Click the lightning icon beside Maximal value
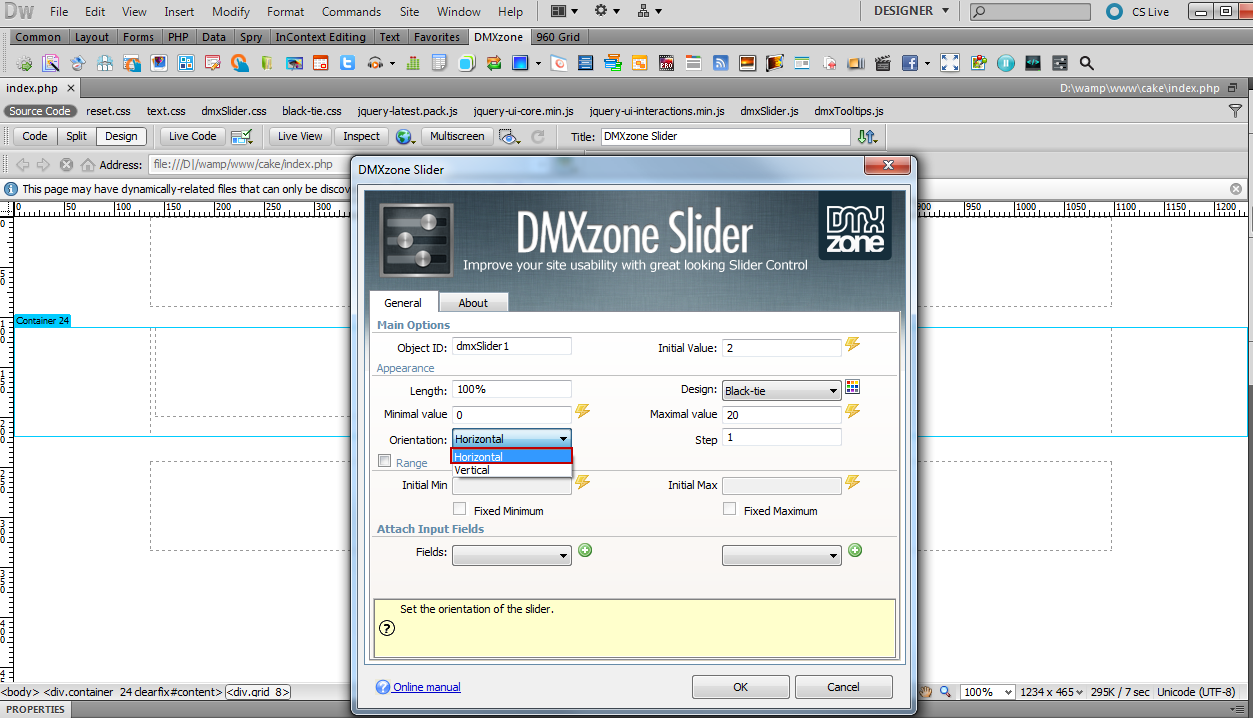Screen dimensions: 1253x718 click(x=852, y=412)
